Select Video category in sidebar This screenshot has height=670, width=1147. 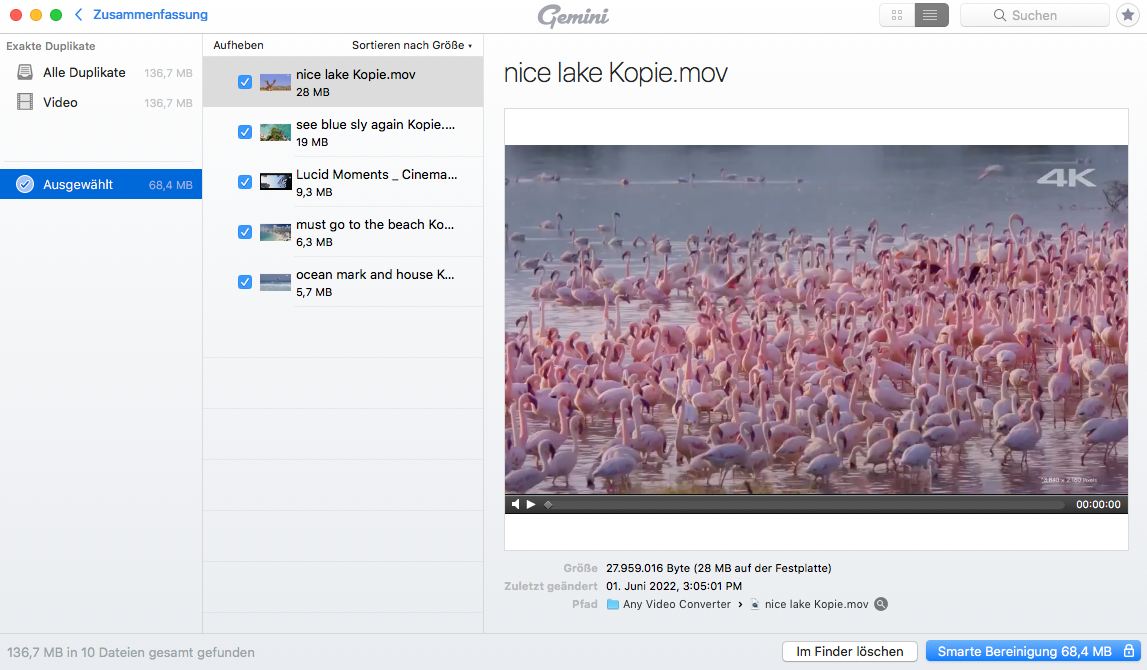(60, 103)
